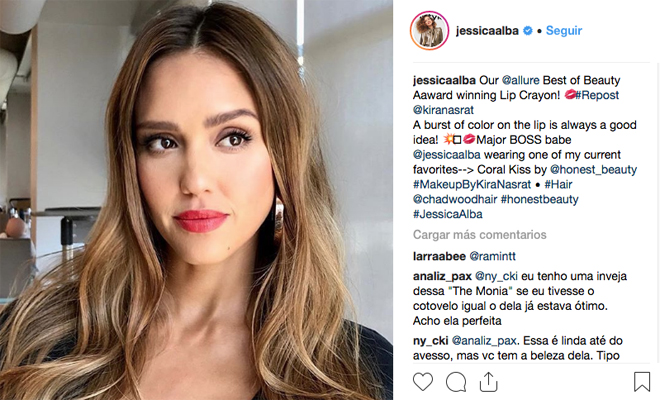Click the main post photo
The image size is (660, 400).
pyautogui.click(x=196, y=200)
